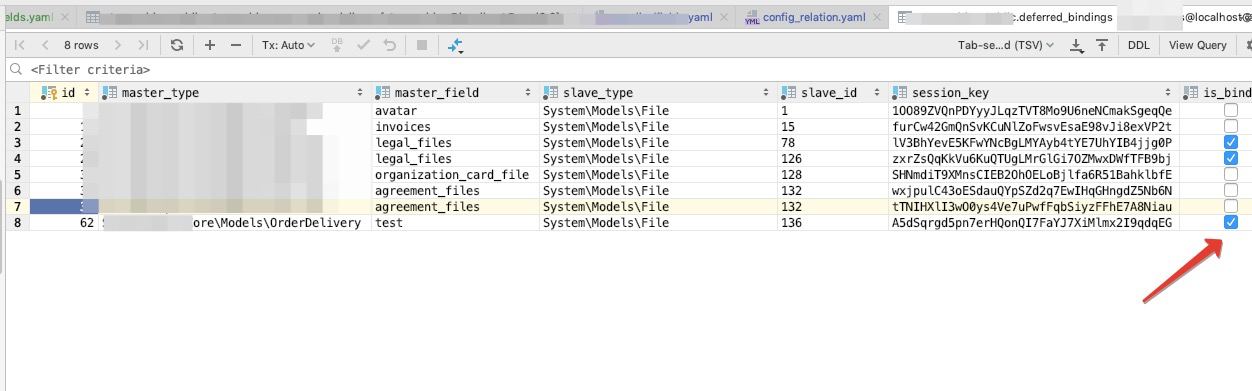1252x391 pixels.
Task: Click the session_key column icon
Action: pyautogui.click(x=901, y=92)
